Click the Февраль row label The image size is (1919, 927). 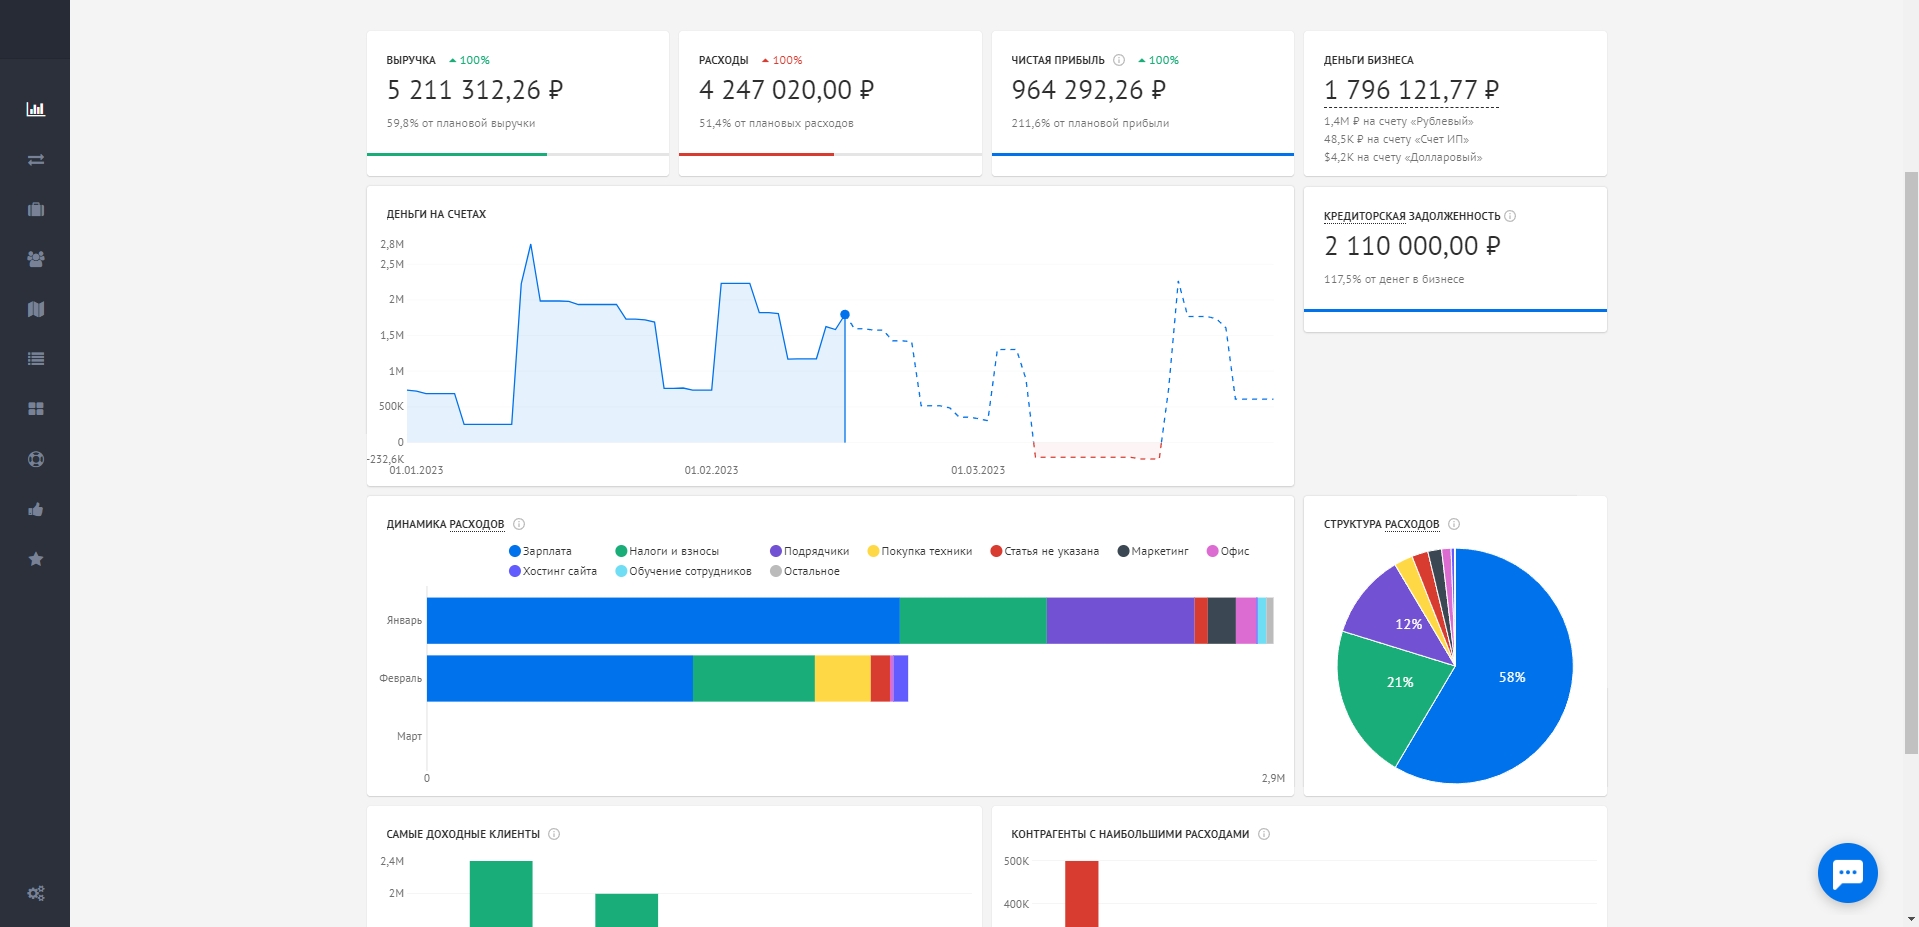pos(400,678)
